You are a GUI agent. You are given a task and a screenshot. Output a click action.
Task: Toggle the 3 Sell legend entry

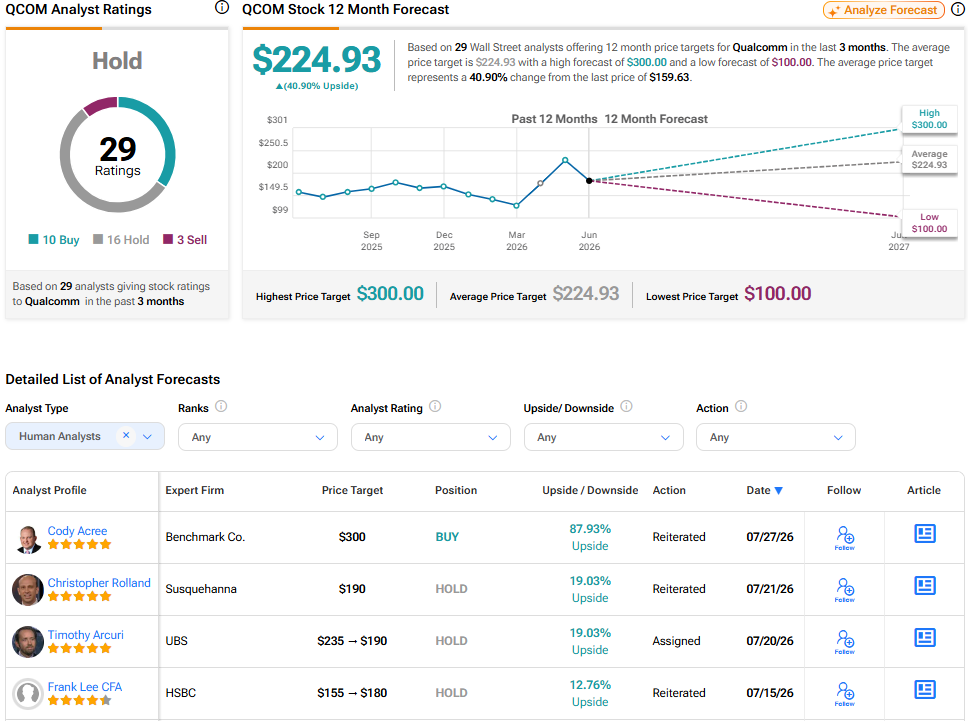pyautogui.click(x=185, y=240)
